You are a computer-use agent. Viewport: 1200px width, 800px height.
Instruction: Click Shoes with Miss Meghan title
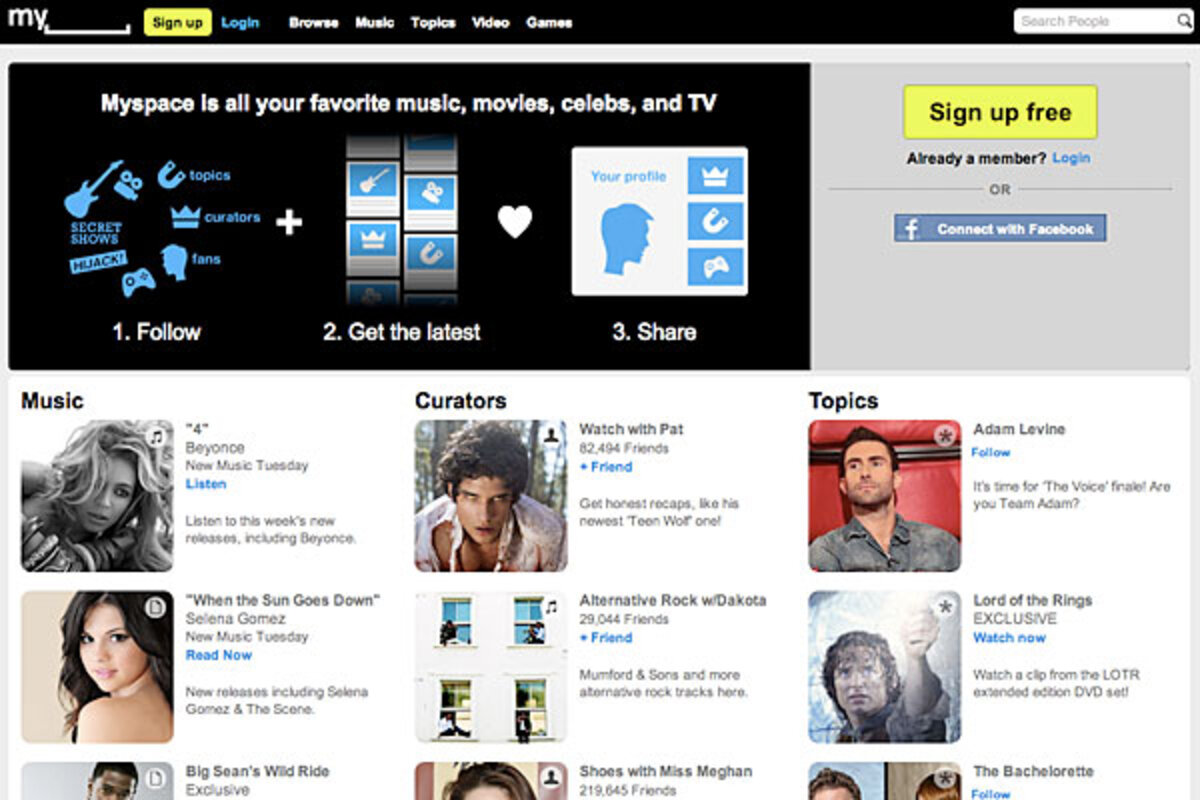pos(666,771)
